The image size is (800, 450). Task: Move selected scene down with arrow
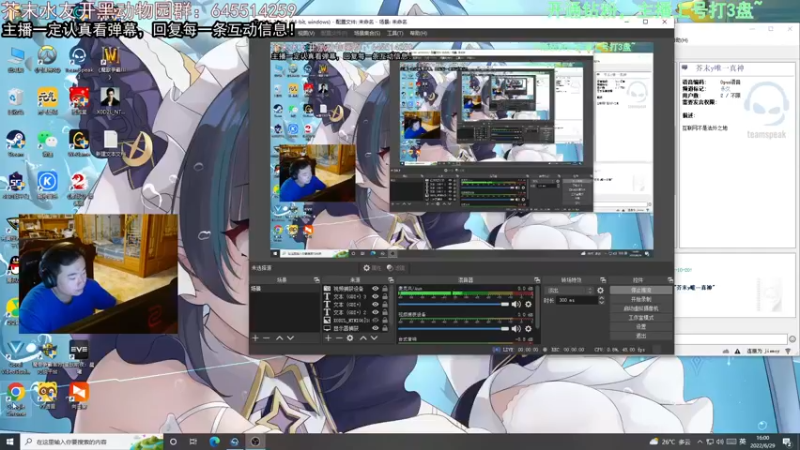(291, 338)
